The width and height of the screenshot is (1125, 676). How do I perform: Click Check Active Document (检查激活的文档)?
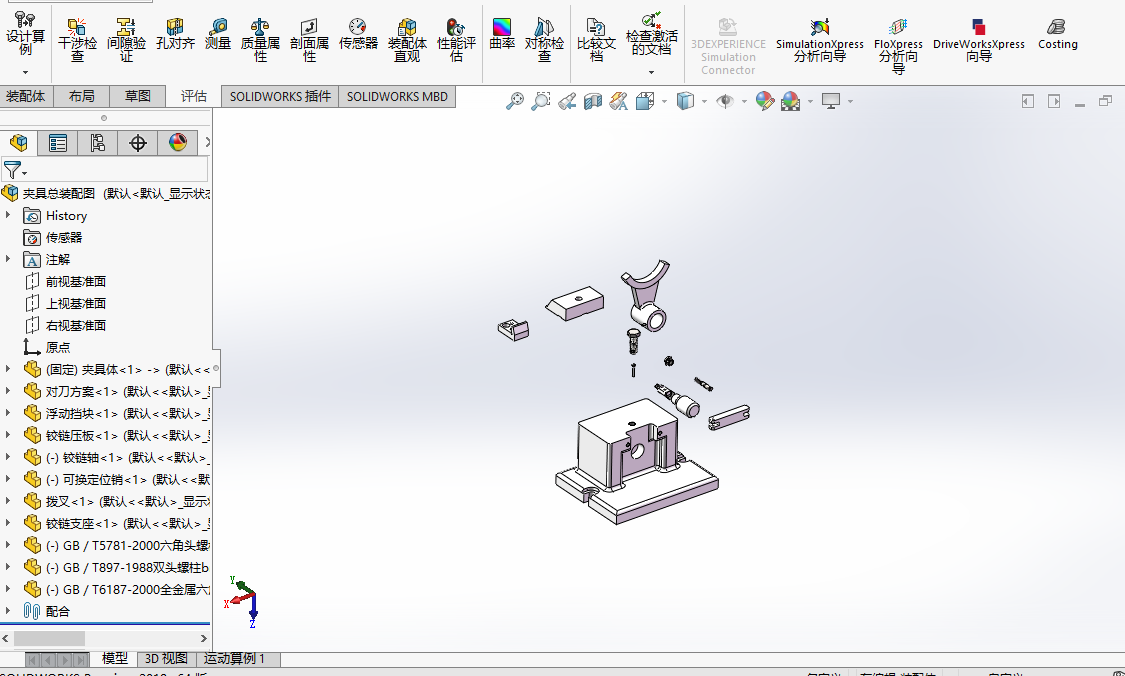click(x=651, y=34)
